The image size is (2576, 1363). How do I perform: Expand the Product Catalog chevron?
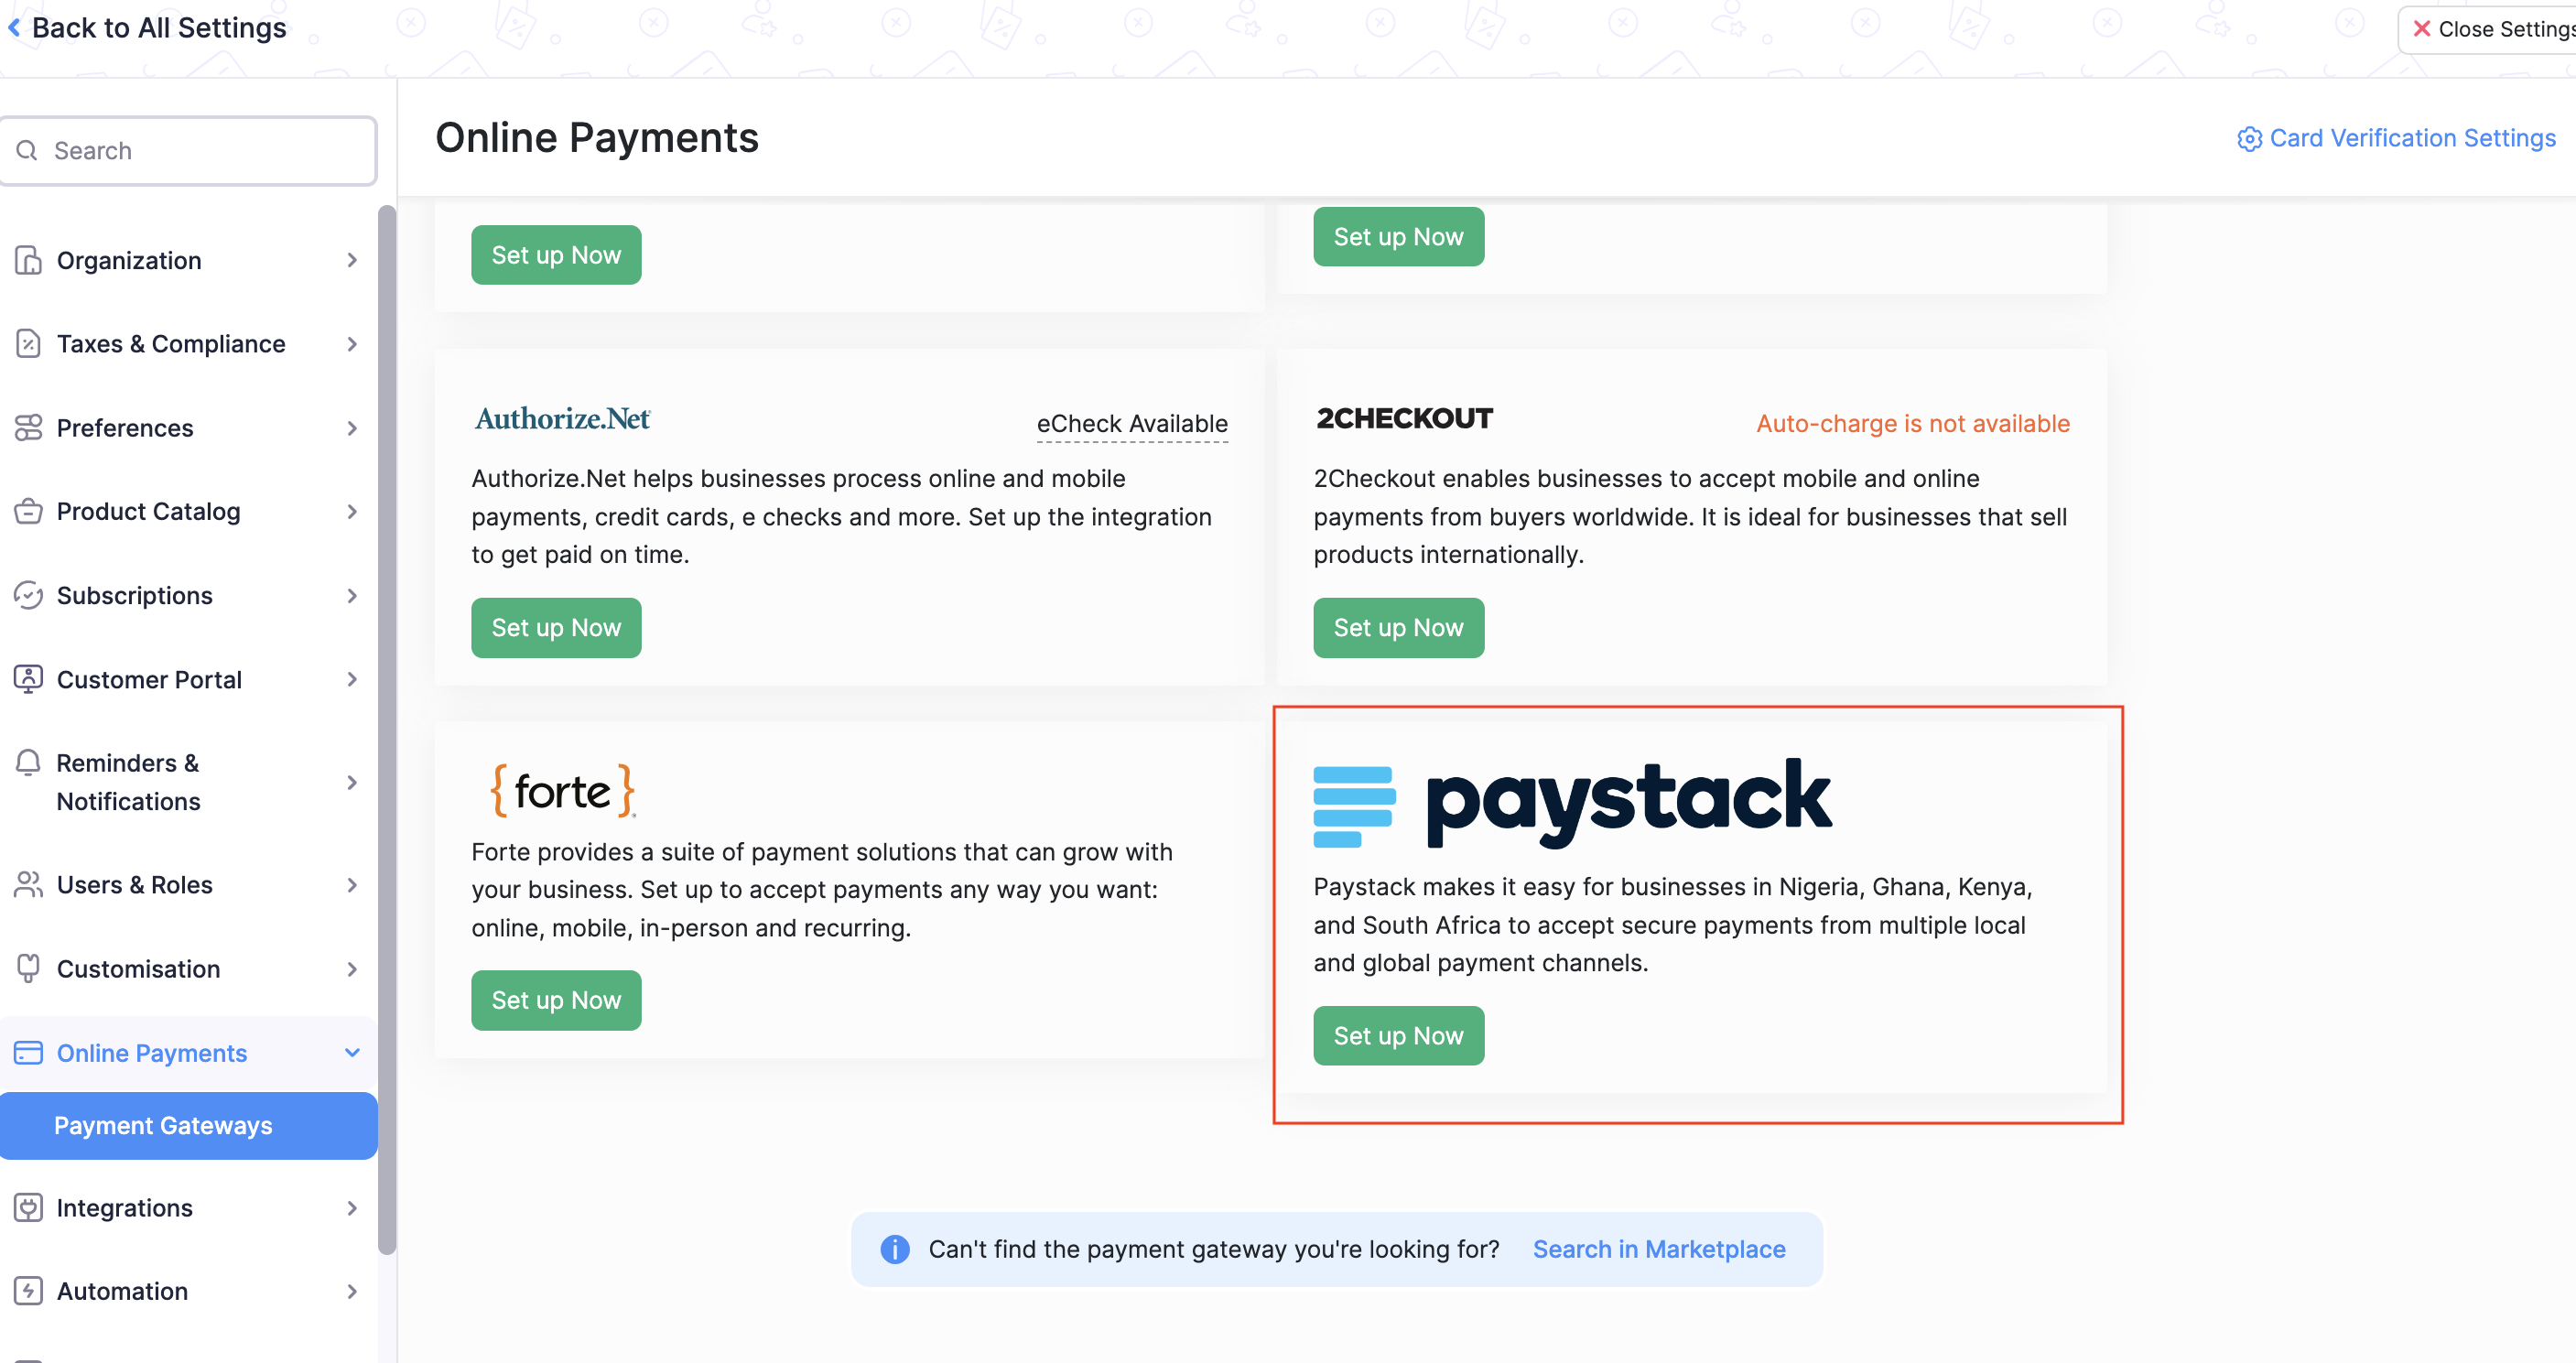tap(352, 511)
